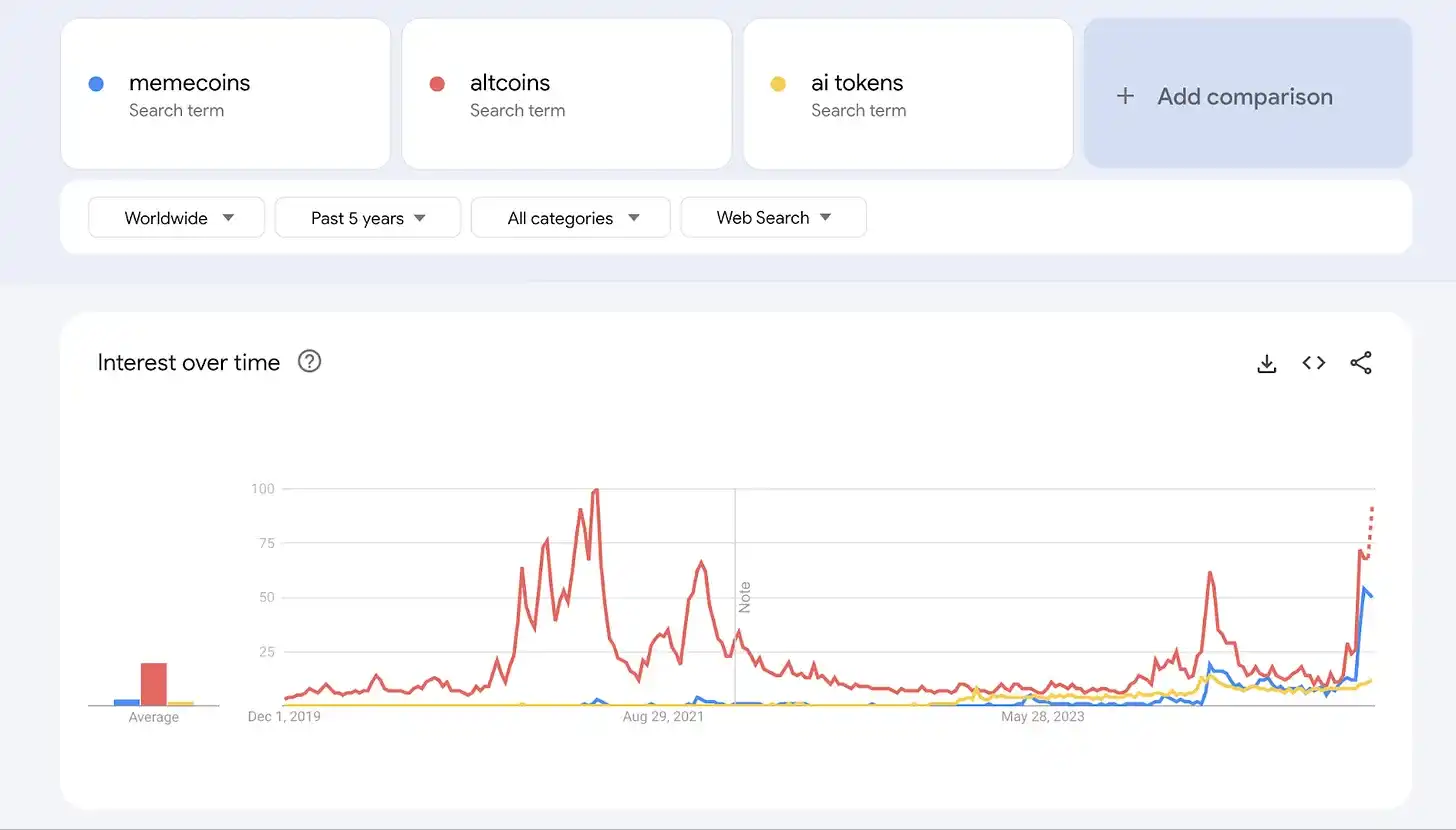Expand the Past 5 years dropdown
This screenshot has width=1456, height=830.
(367, 218)
